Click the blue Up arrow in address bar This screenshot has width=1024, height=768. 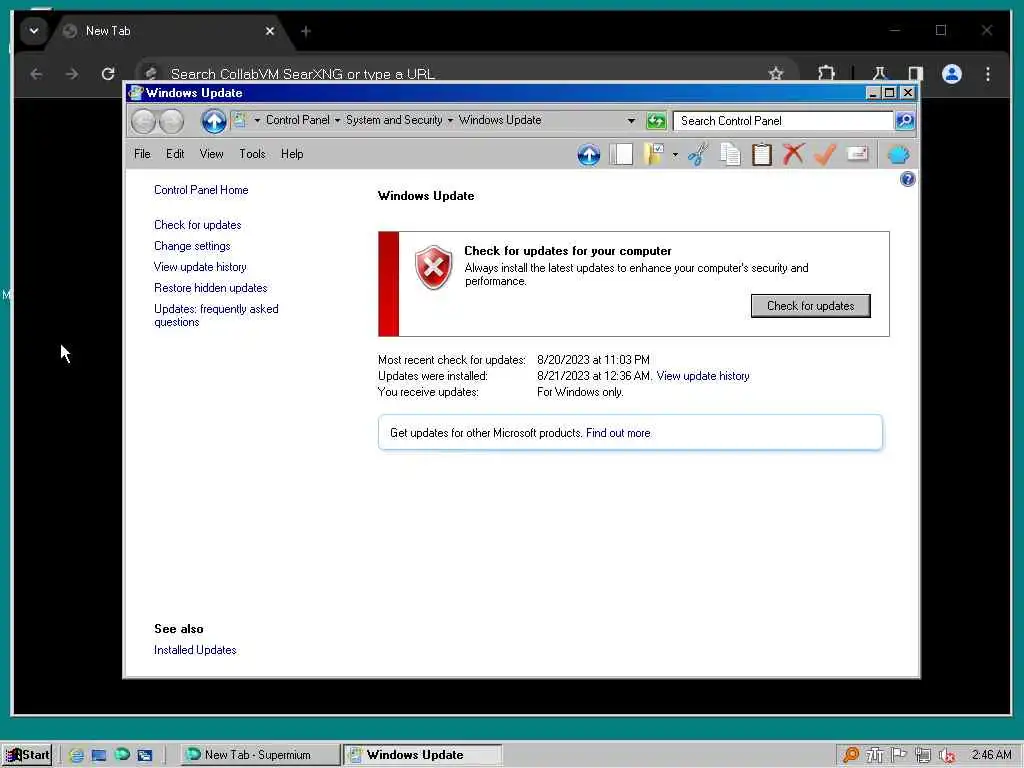click(213, 121)
